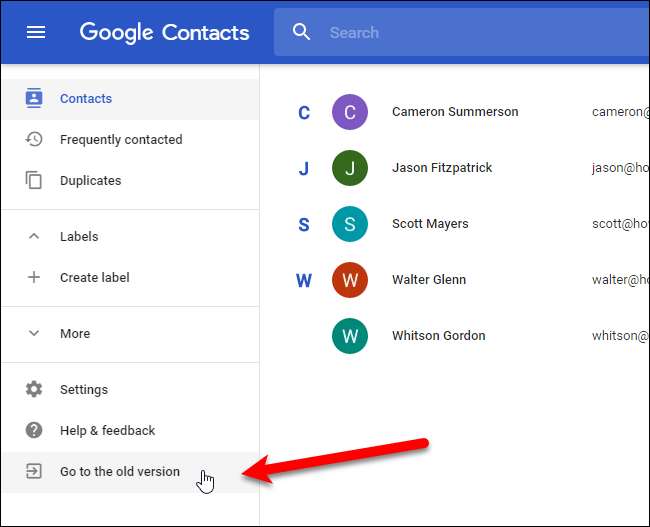Open contact Cameron Summerson
Image resolution: width=650 pixels, height=527 pixels.
455,112
